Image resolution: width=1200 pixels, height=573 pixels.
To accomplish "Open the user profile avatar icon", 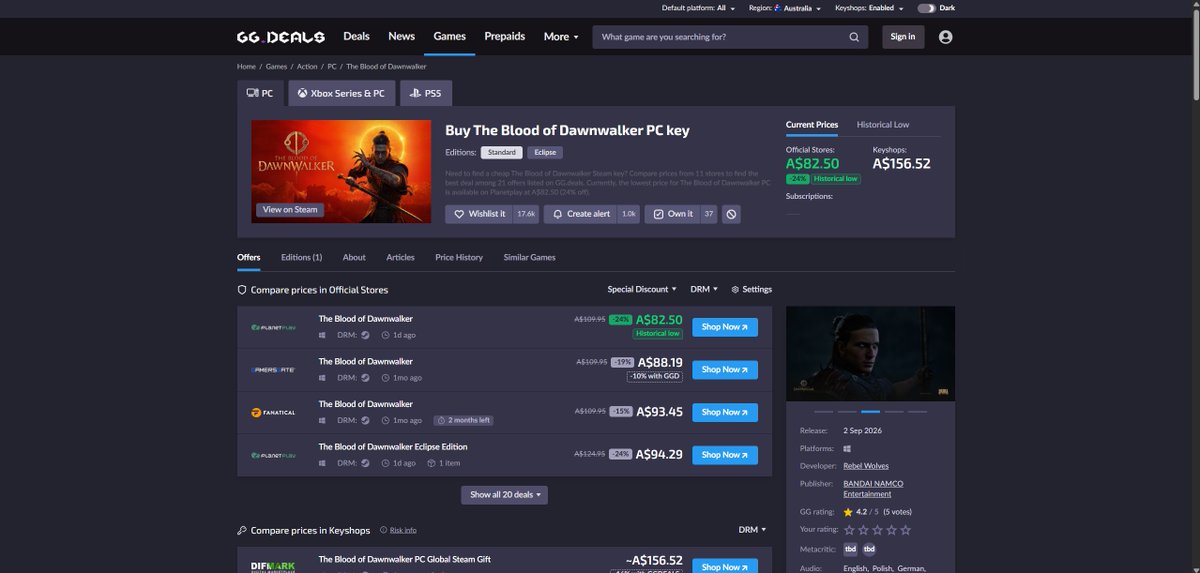I will point(946,37).
